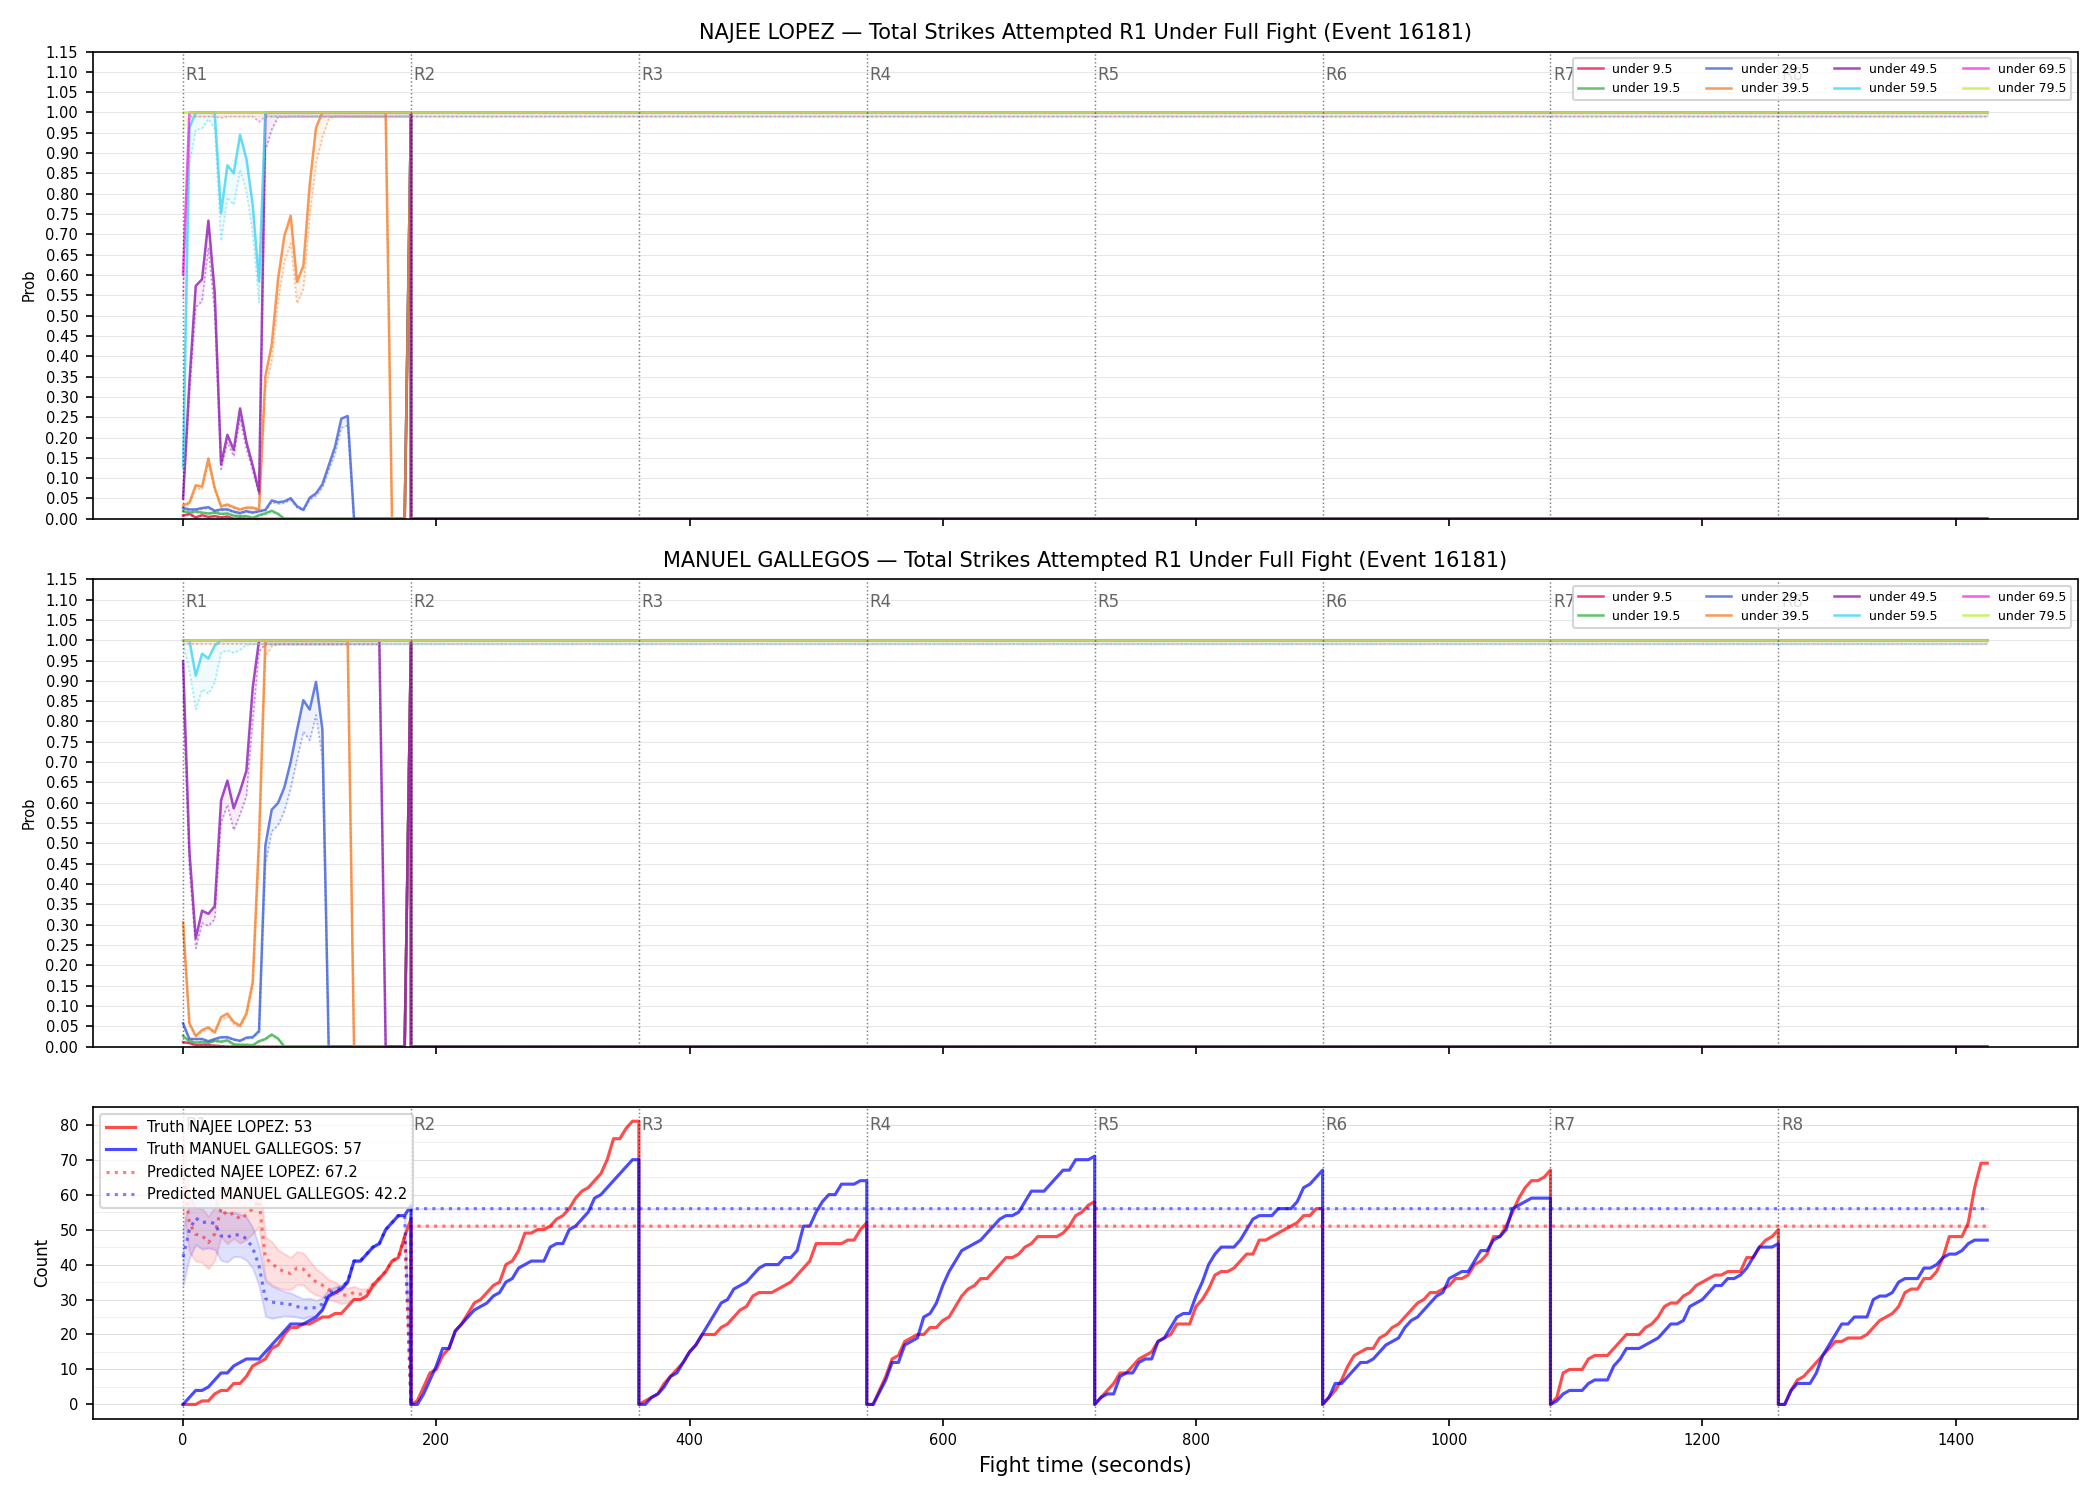Click R1 marker in Najee Lopez chart
The image size is (2100, 1500).
click(x=196, y=74)
